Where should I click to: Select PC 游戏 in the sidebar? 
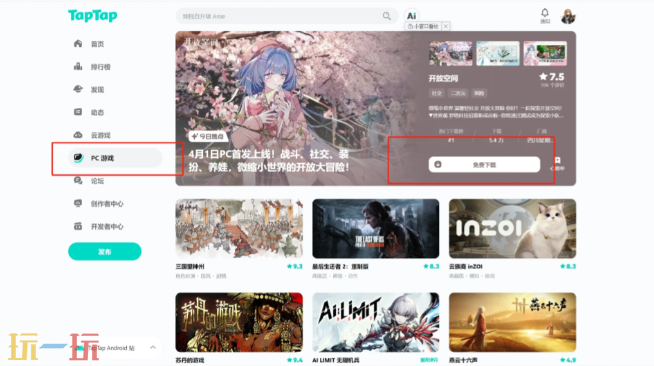(115, 158)
